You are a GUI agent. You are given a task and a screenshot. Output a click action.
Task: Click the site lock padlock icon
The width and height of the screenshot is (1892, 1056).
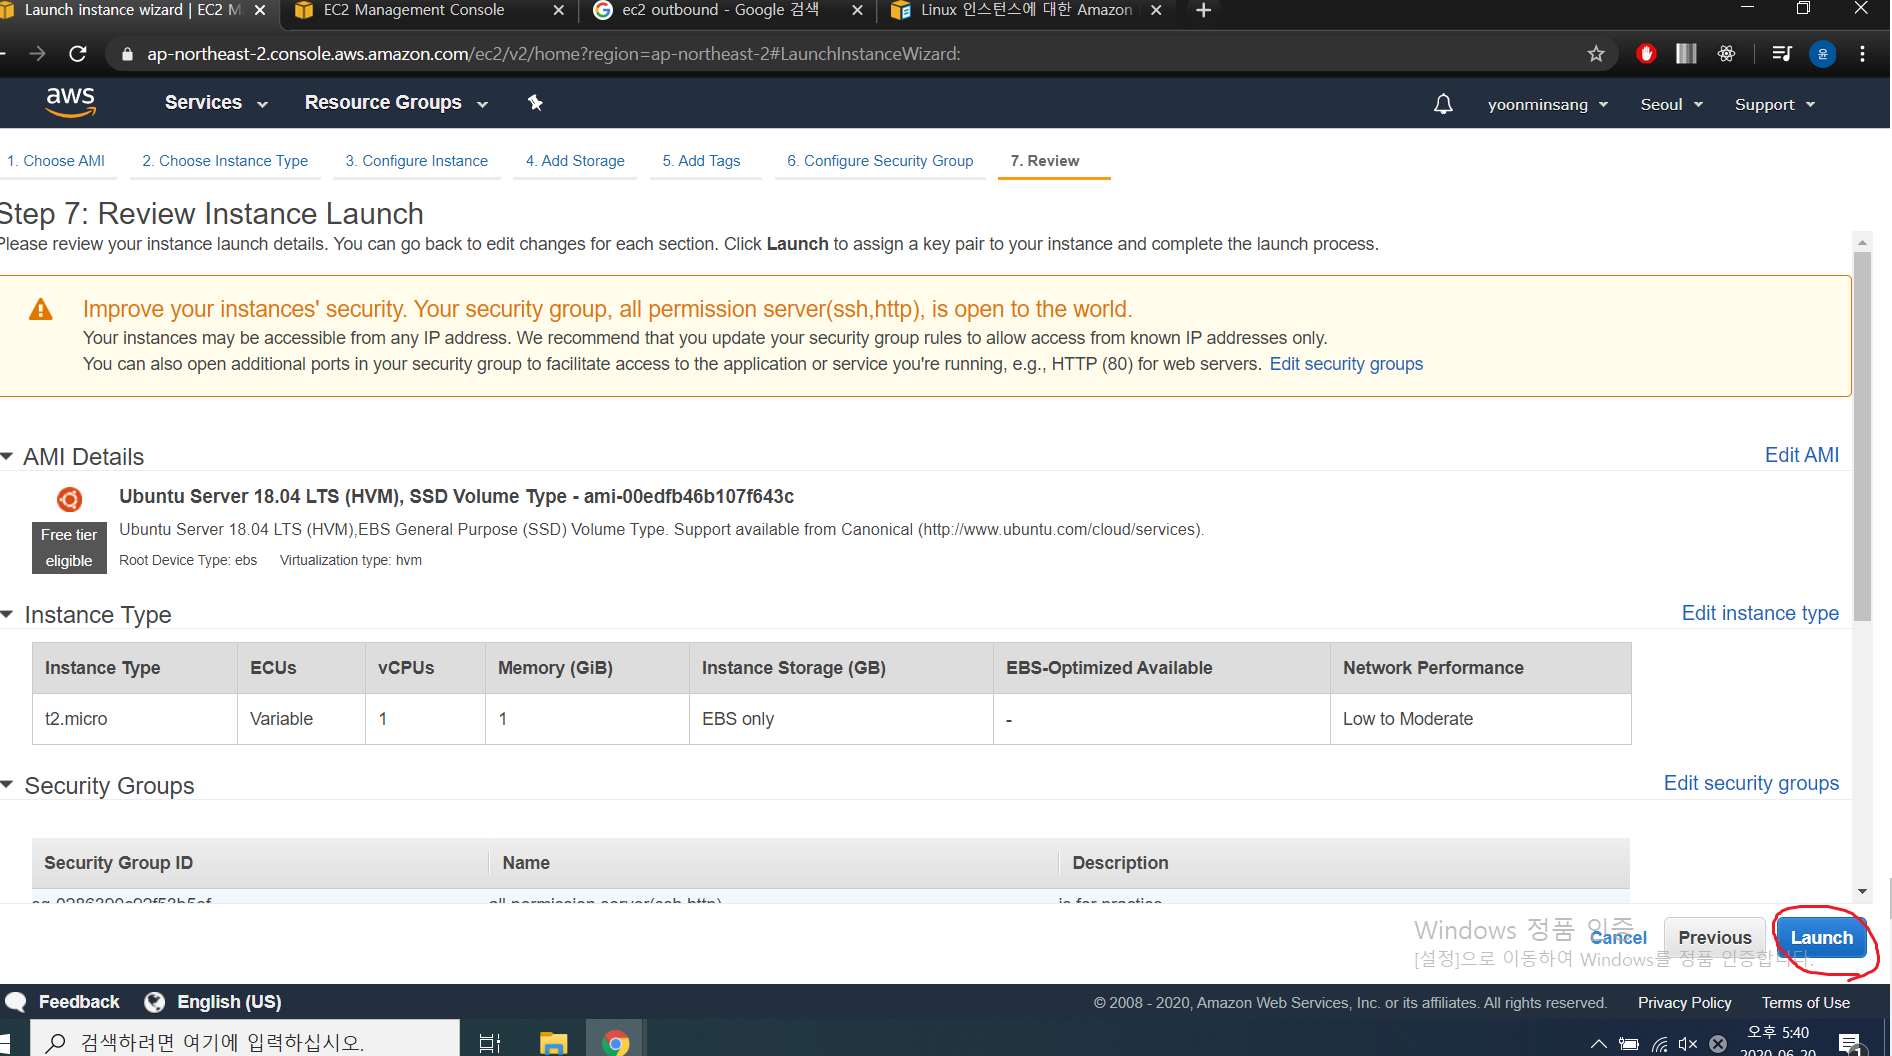coord(127,54)
